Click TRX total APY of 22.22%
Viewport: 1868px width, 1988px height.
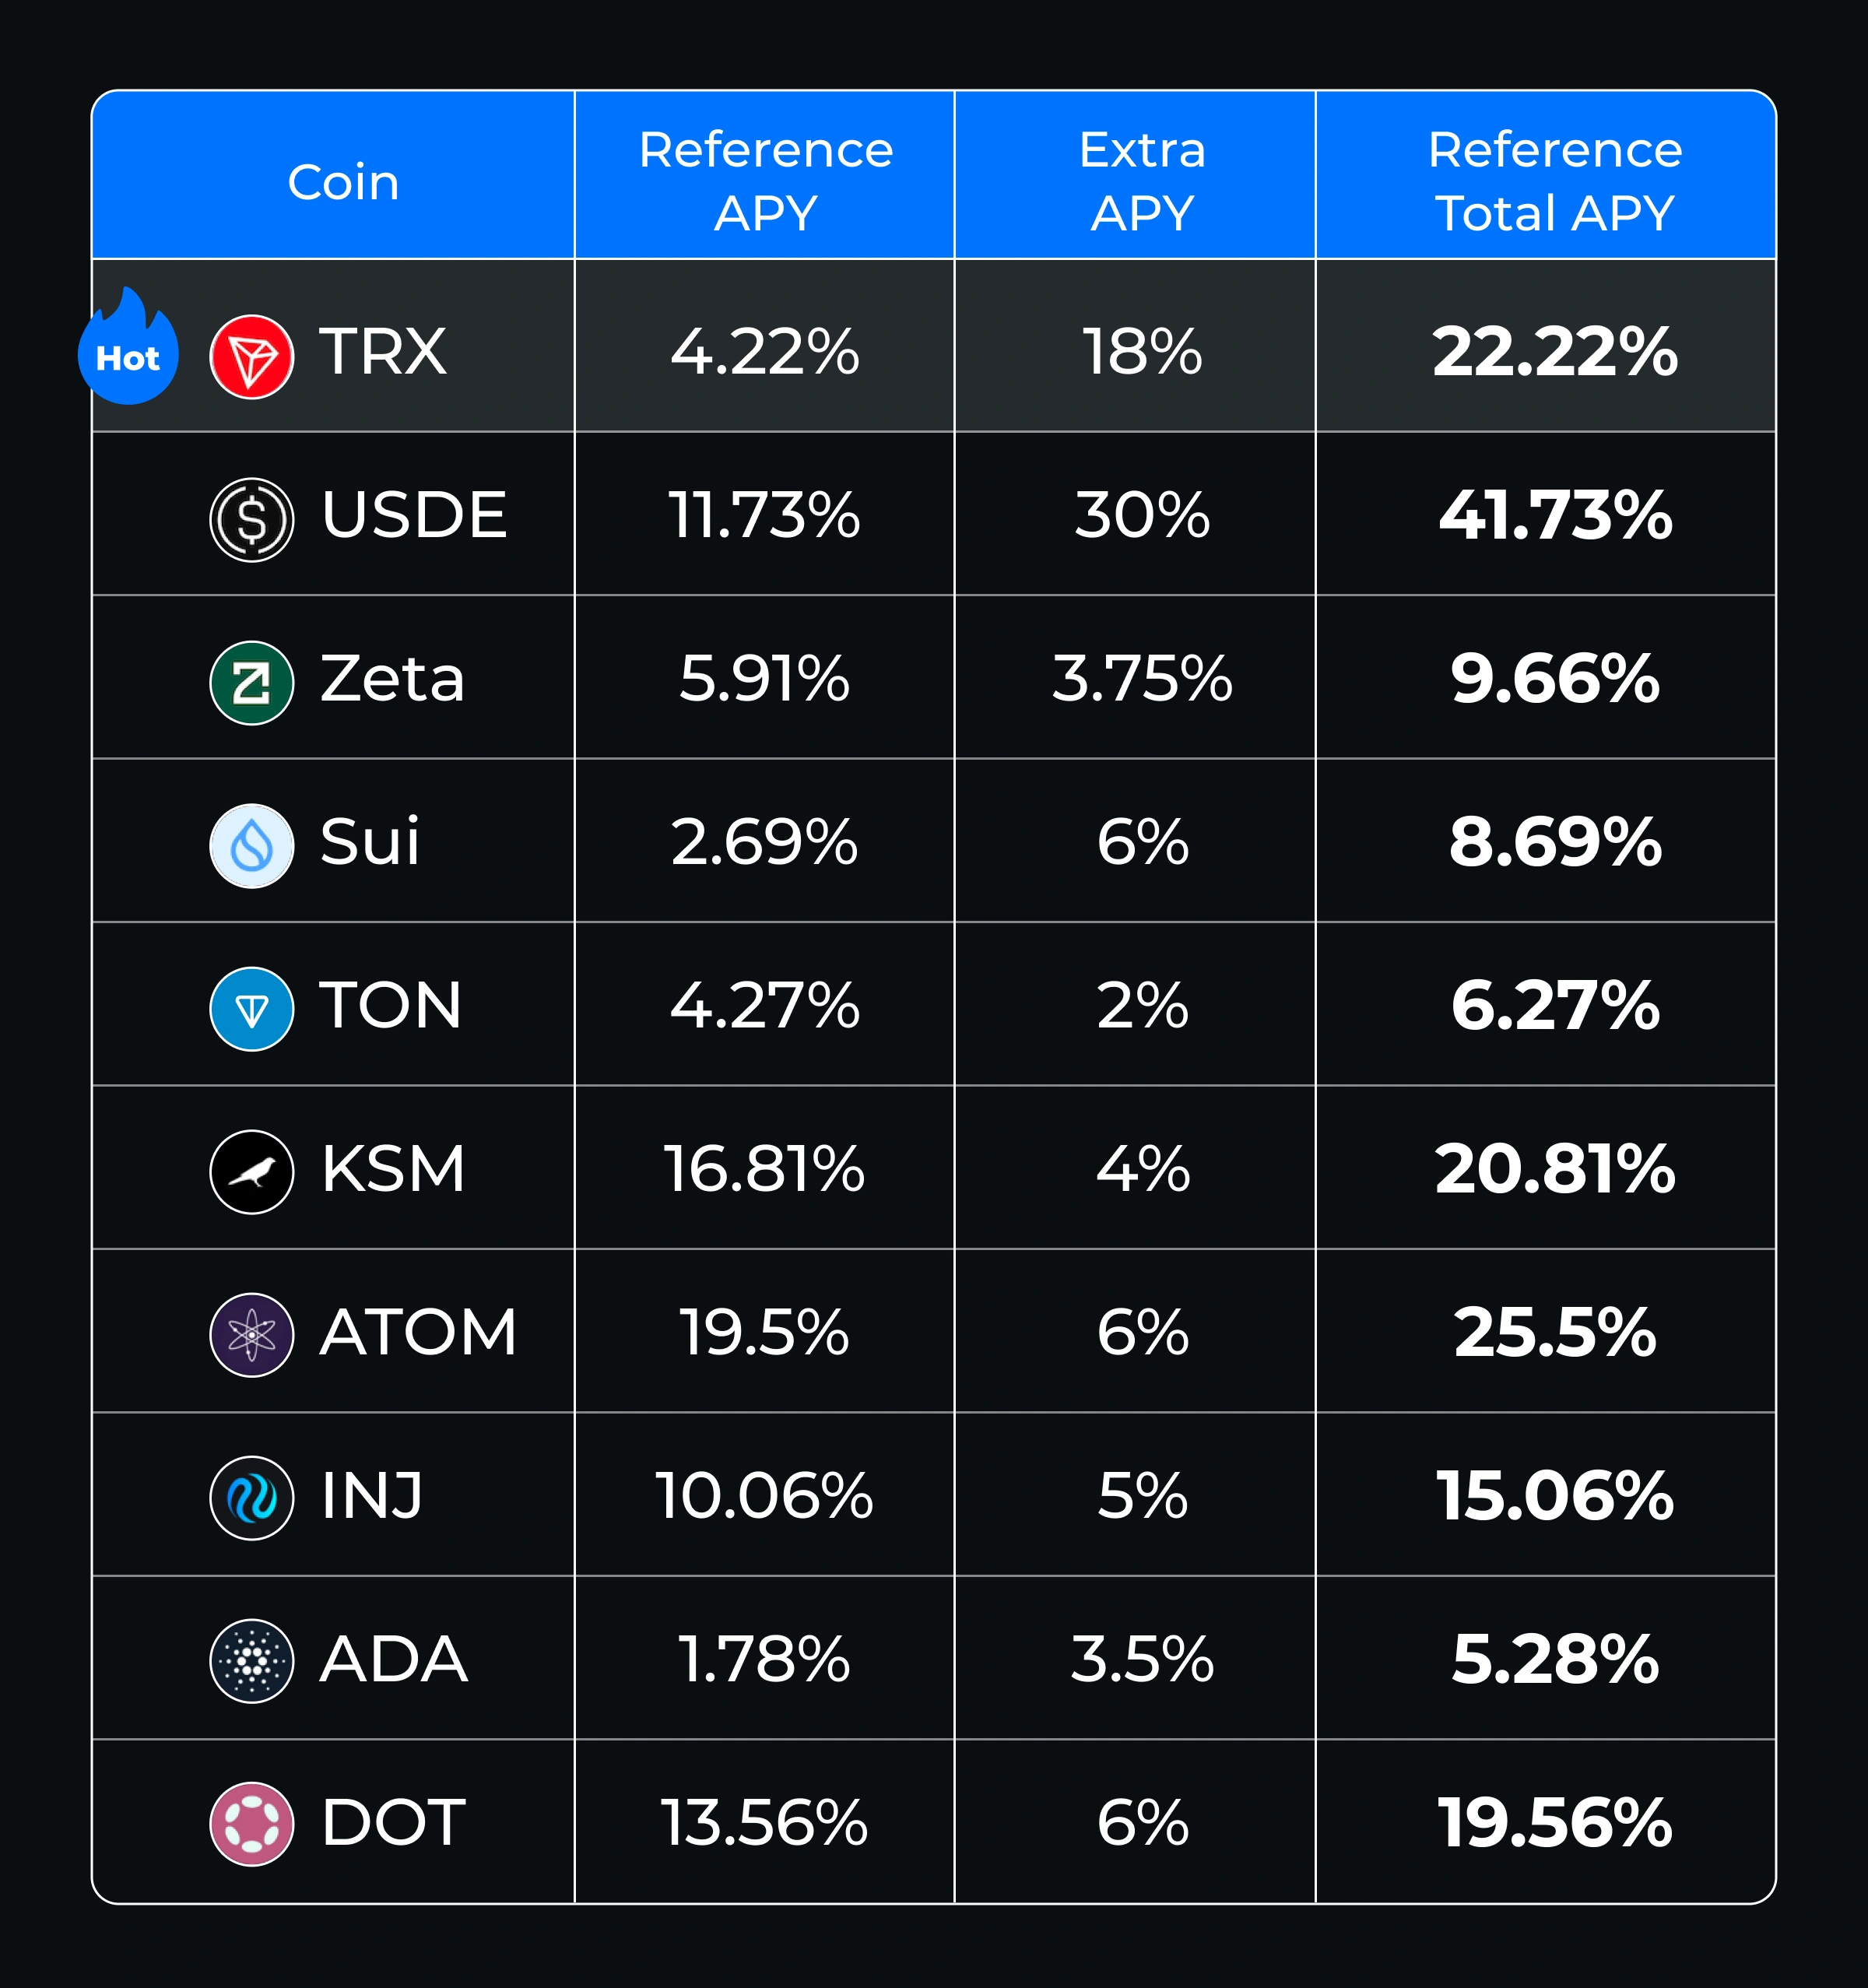[1554, 352]
